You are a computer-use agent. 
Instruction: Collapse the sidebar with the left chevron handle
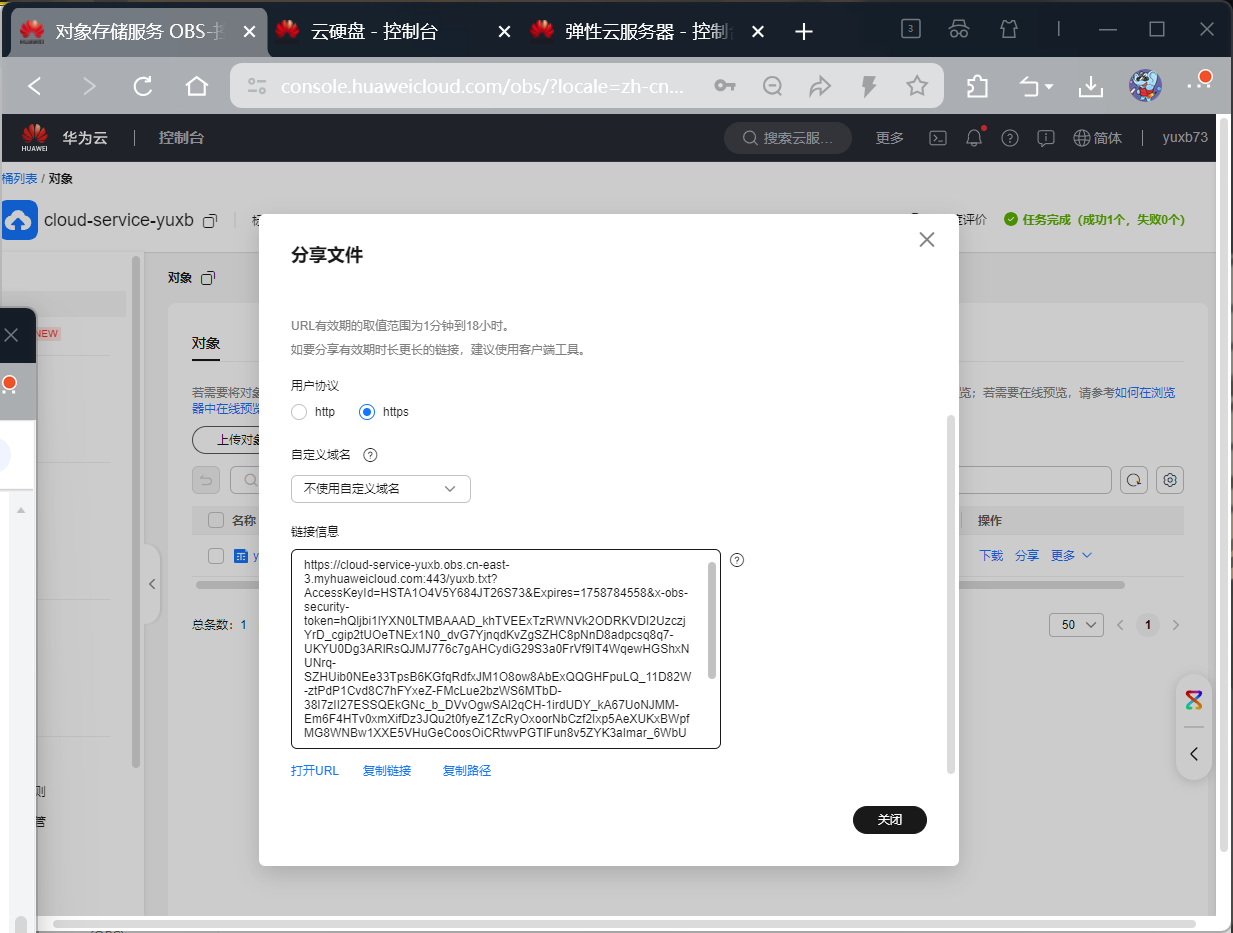(x=152, y=584)
